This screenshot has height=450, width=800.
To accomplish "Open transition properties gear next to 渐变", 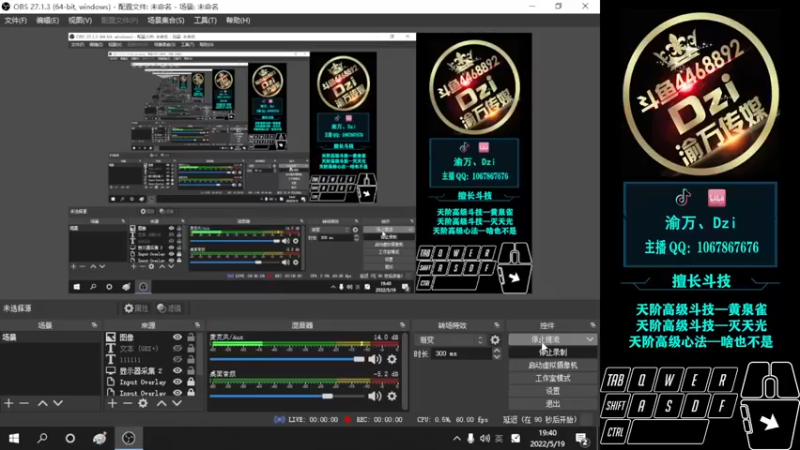I will click(495, 340).
